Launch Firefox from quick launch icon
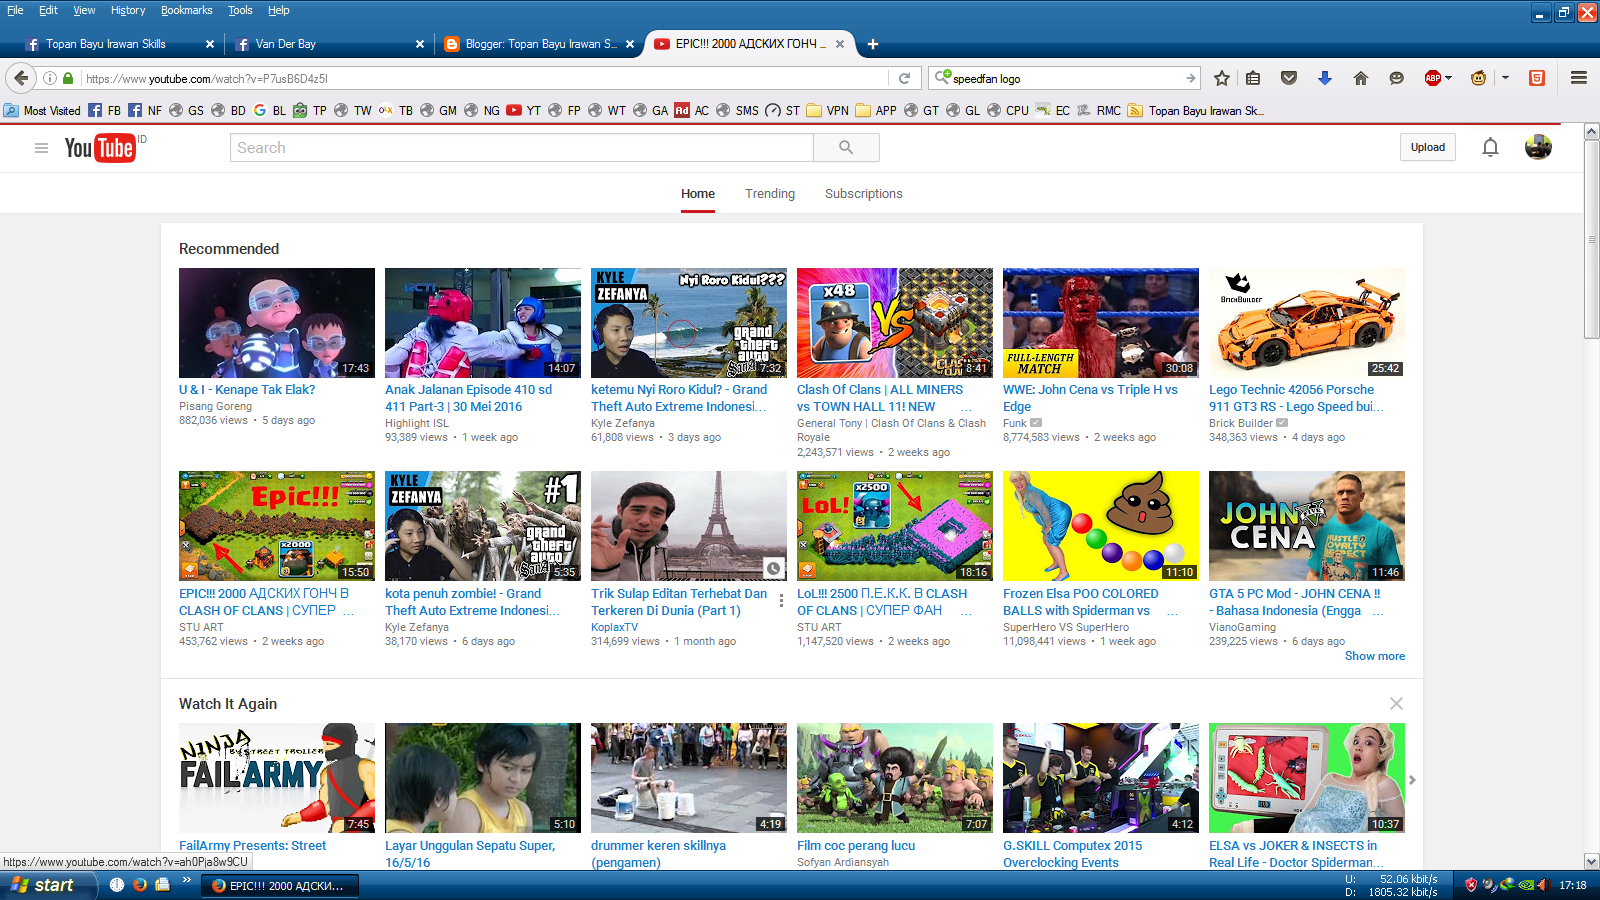 tap(140, 885)
